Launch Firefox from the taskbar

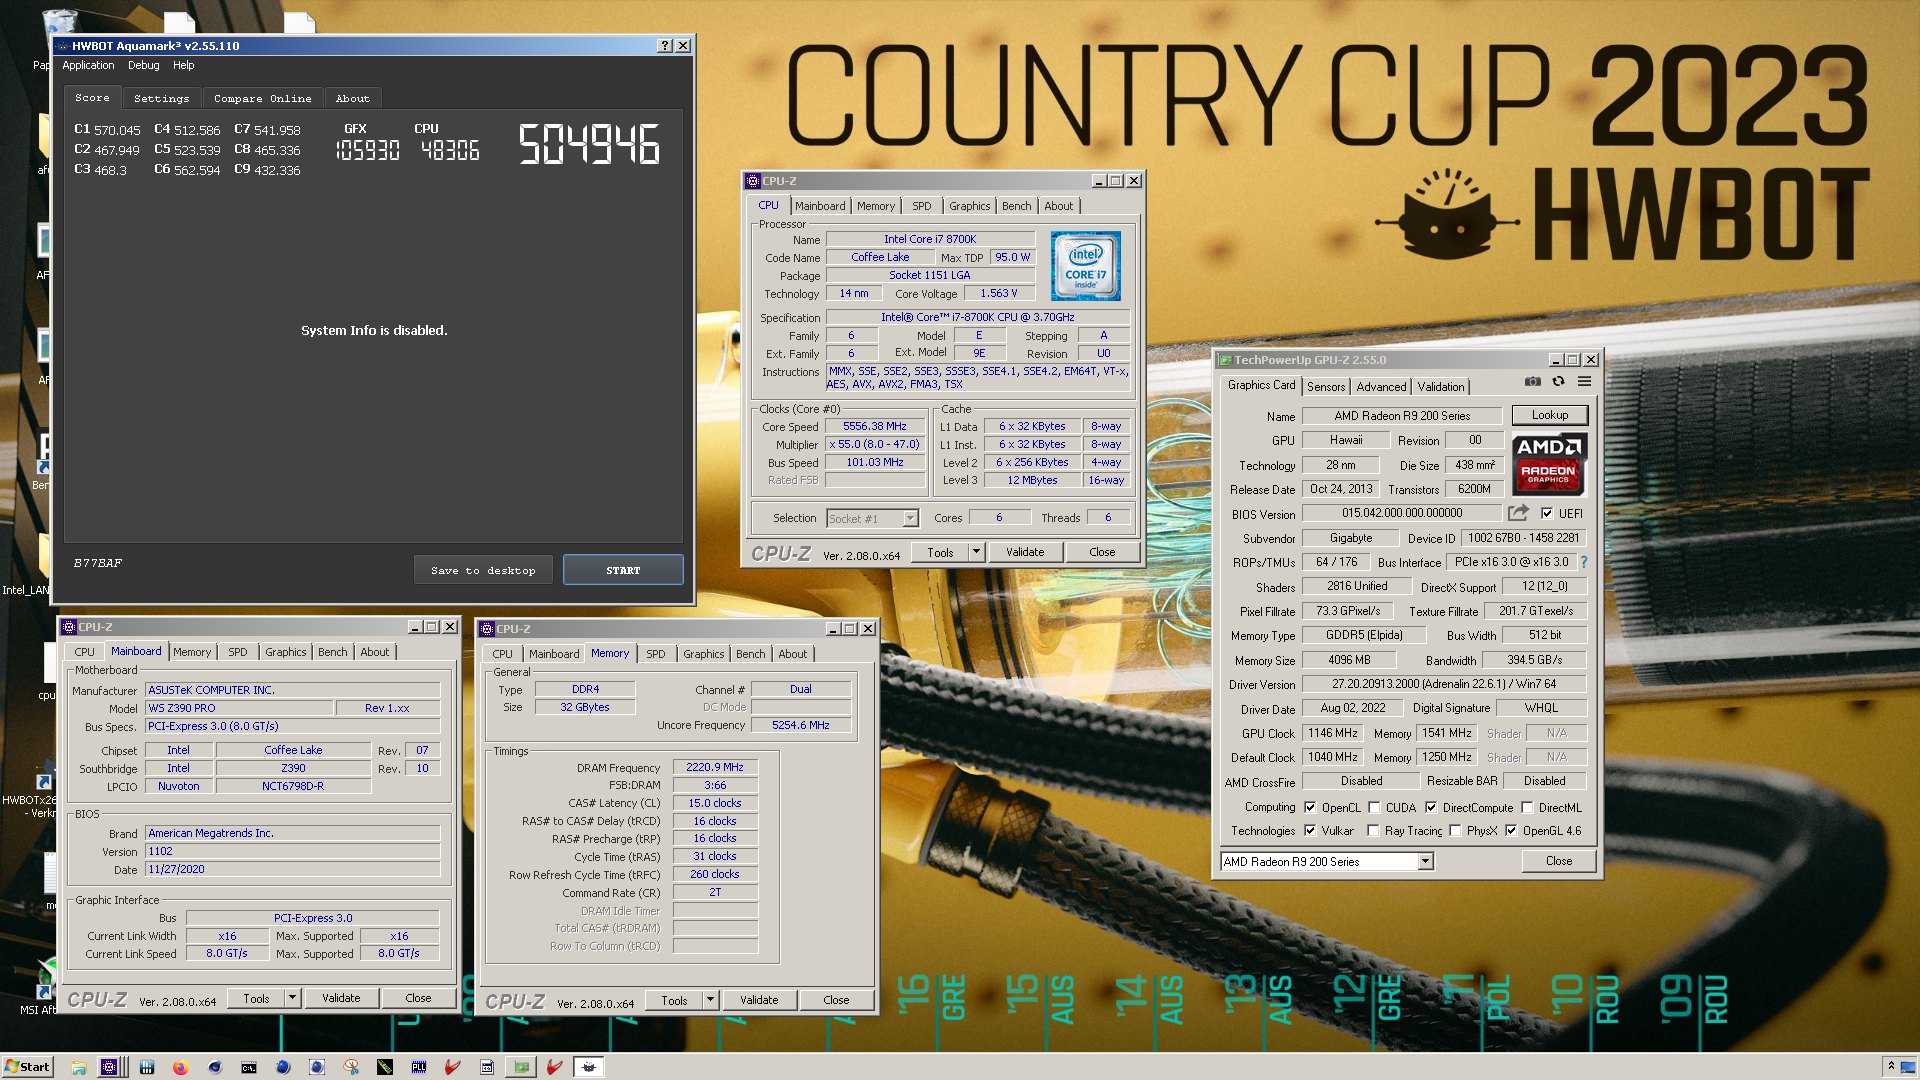[x=180, y=1067]
